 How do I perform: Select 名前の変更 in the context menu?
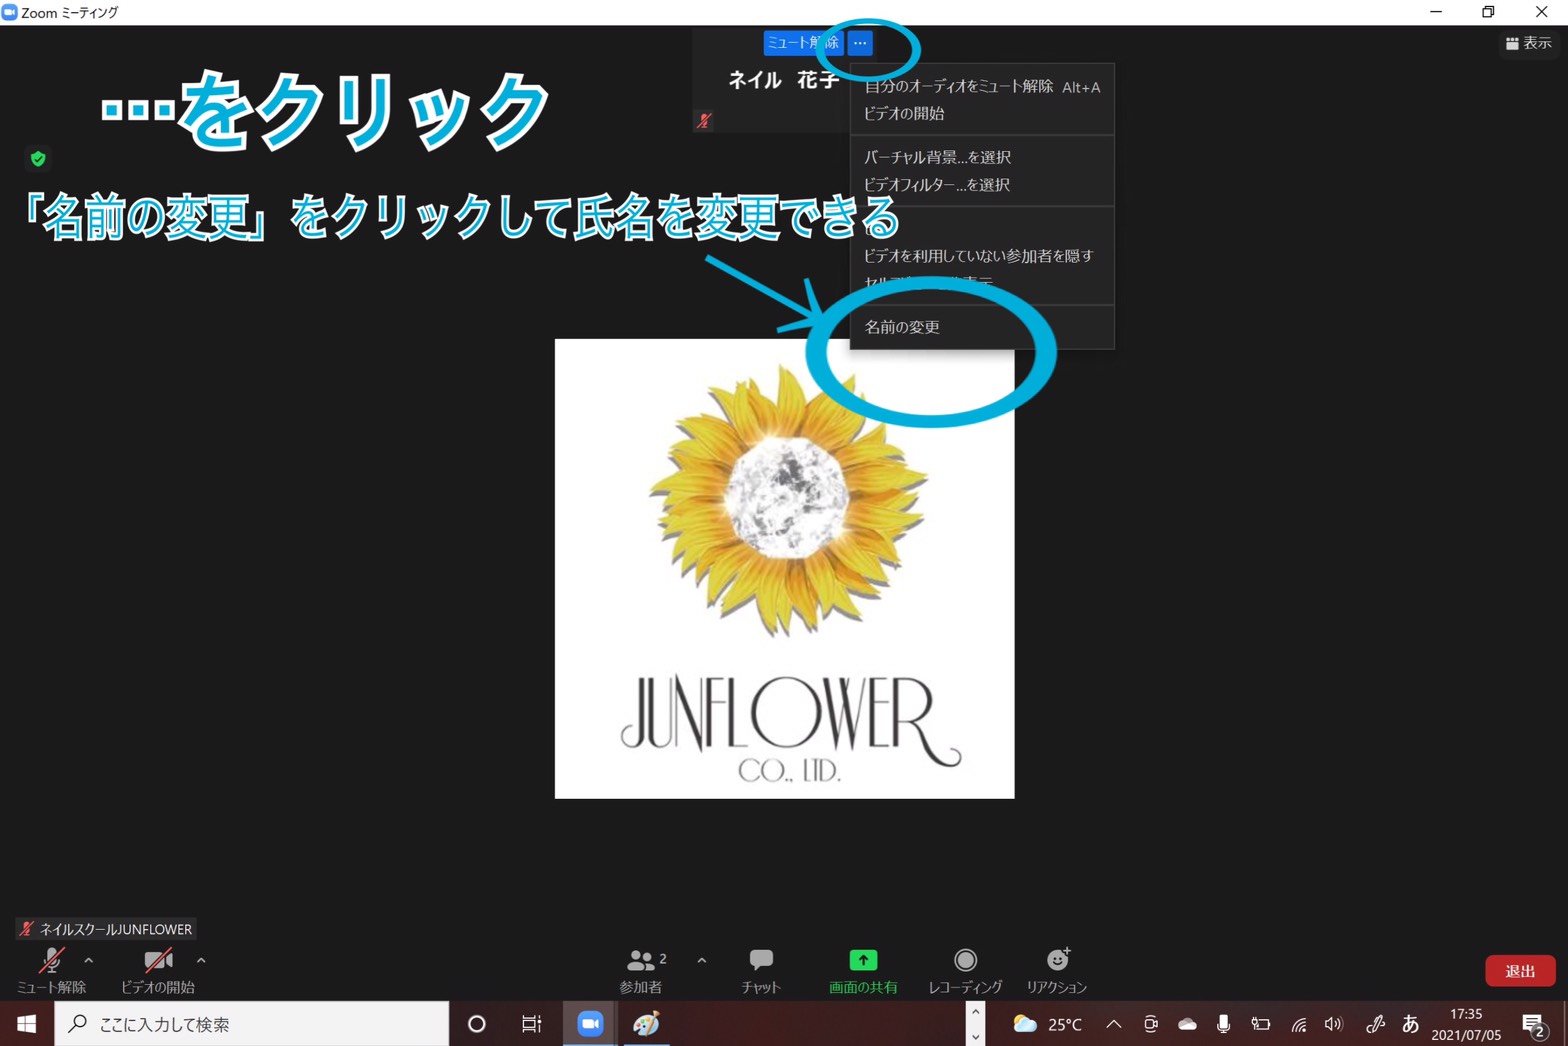tap(902, 327)
